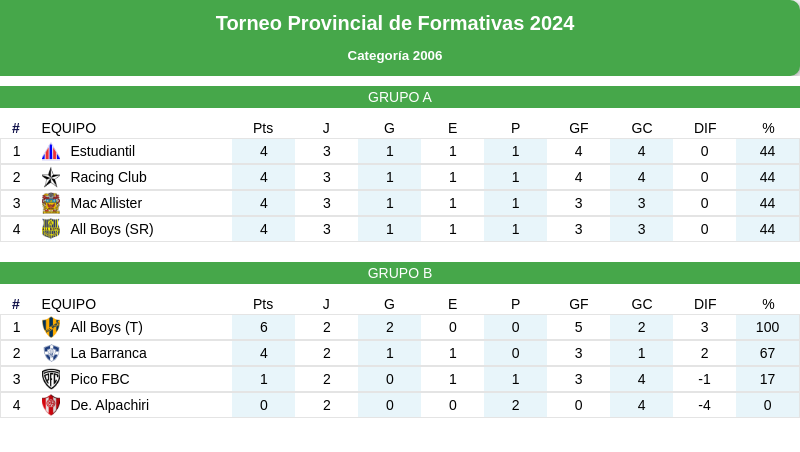Image resolution: width=800 pixels, height=452 pixels.
Task: Click De. Alpachiri's -4 goal difference cell
Action: click(x=705, y=405)
